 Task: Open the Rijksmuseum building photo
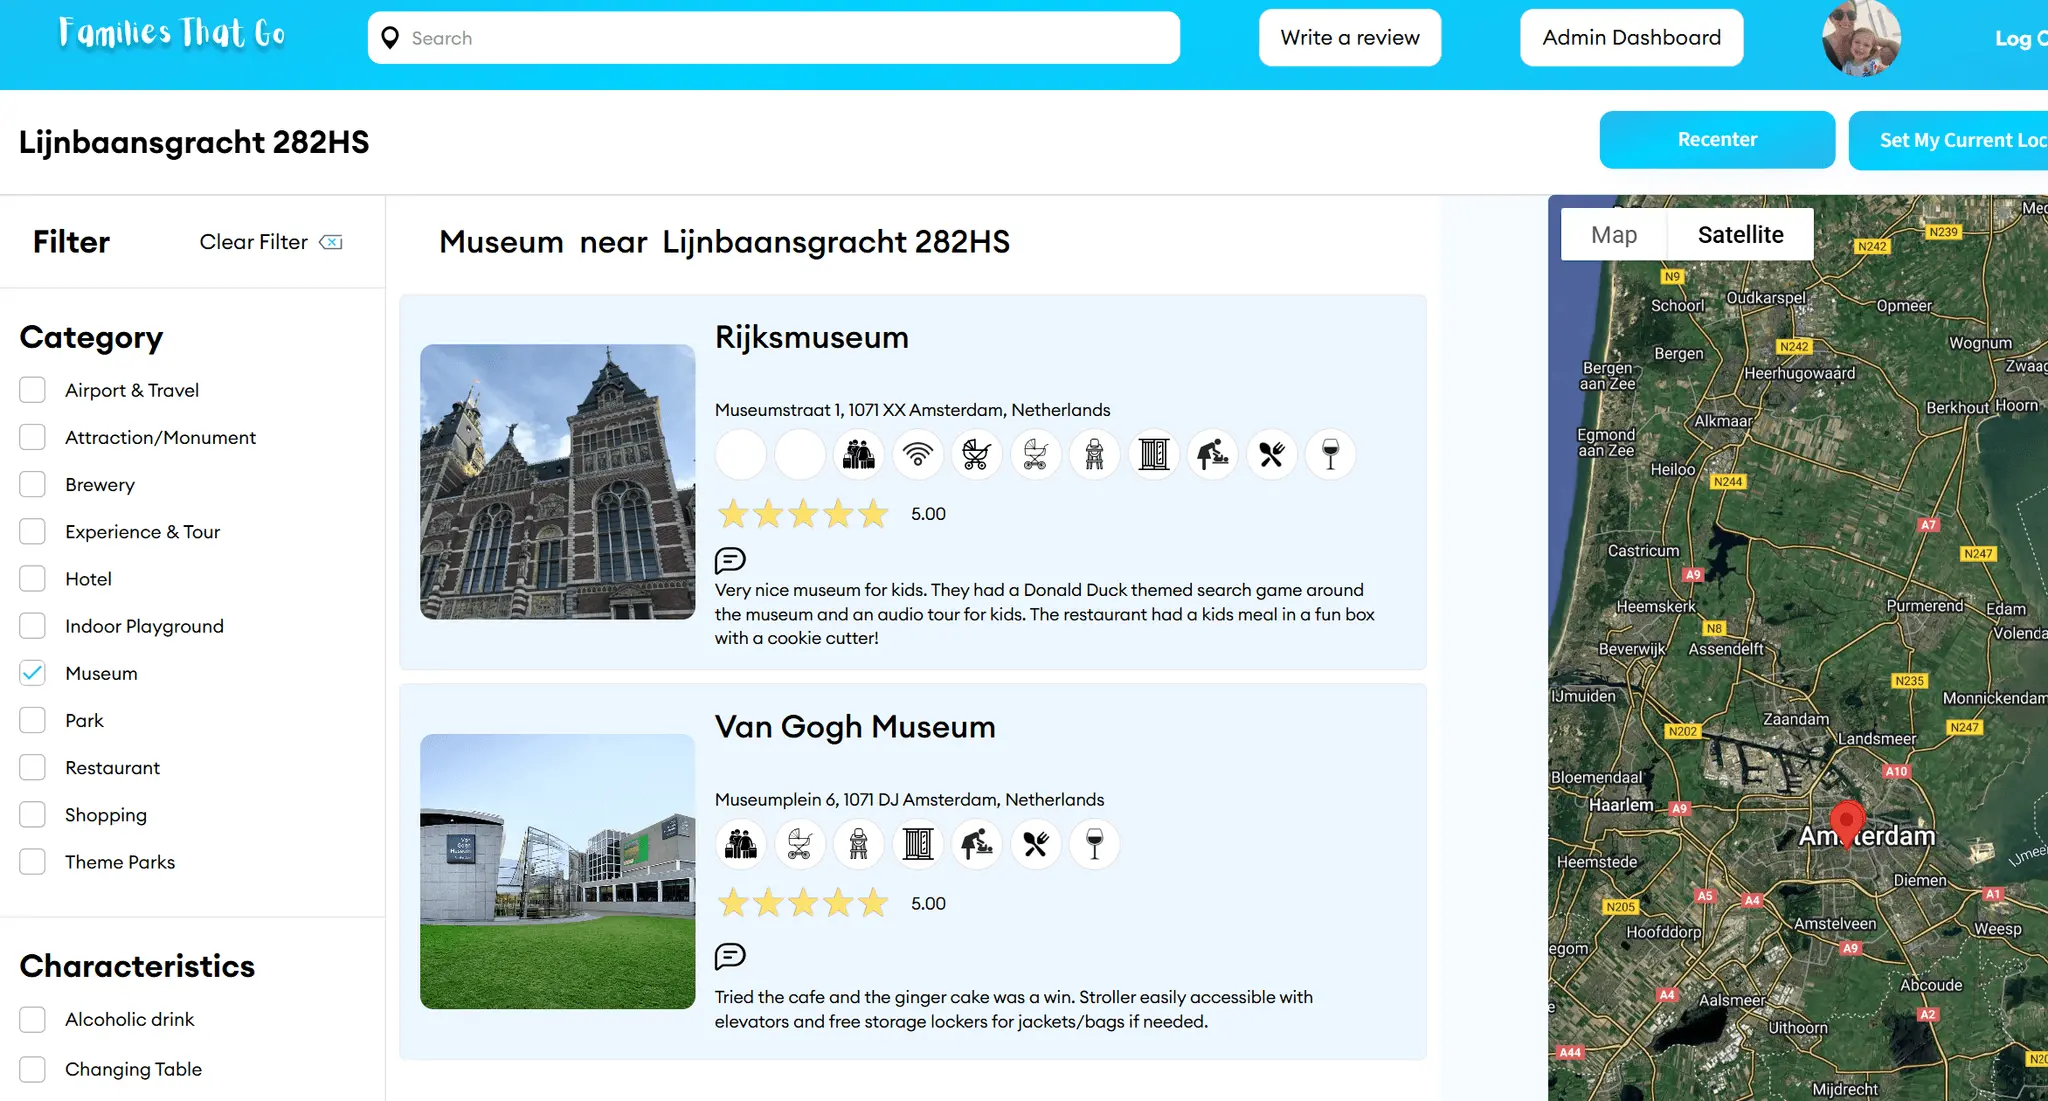557,482
